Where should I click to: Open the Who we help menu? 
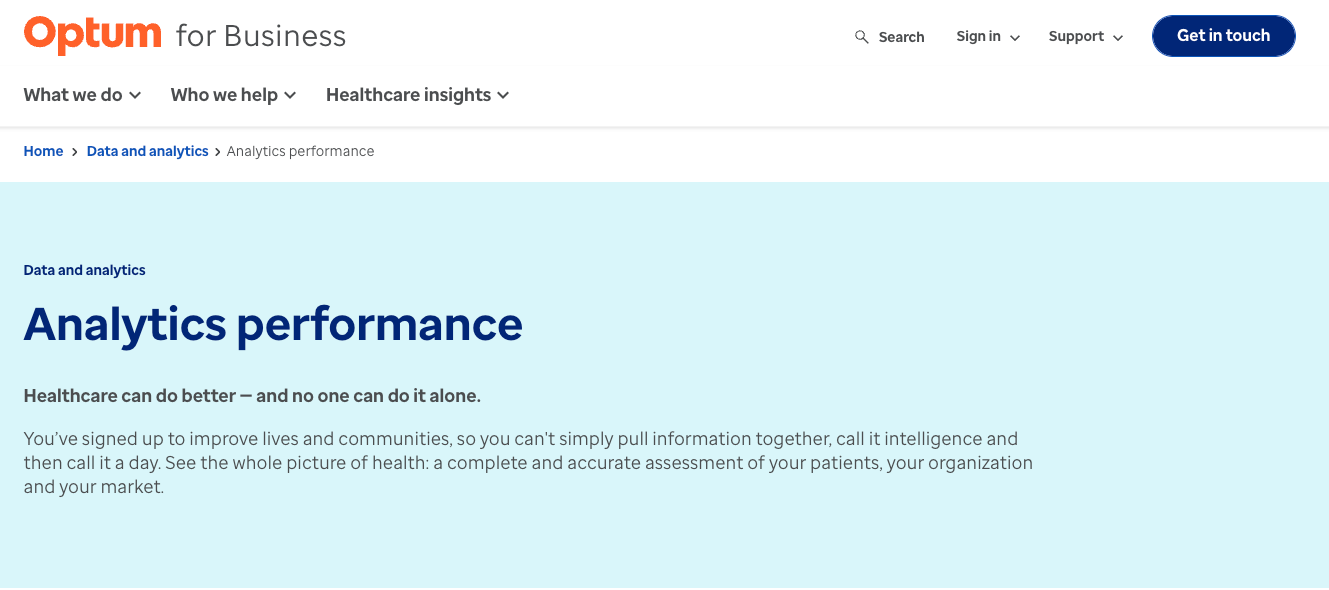[x=234, y=95]
